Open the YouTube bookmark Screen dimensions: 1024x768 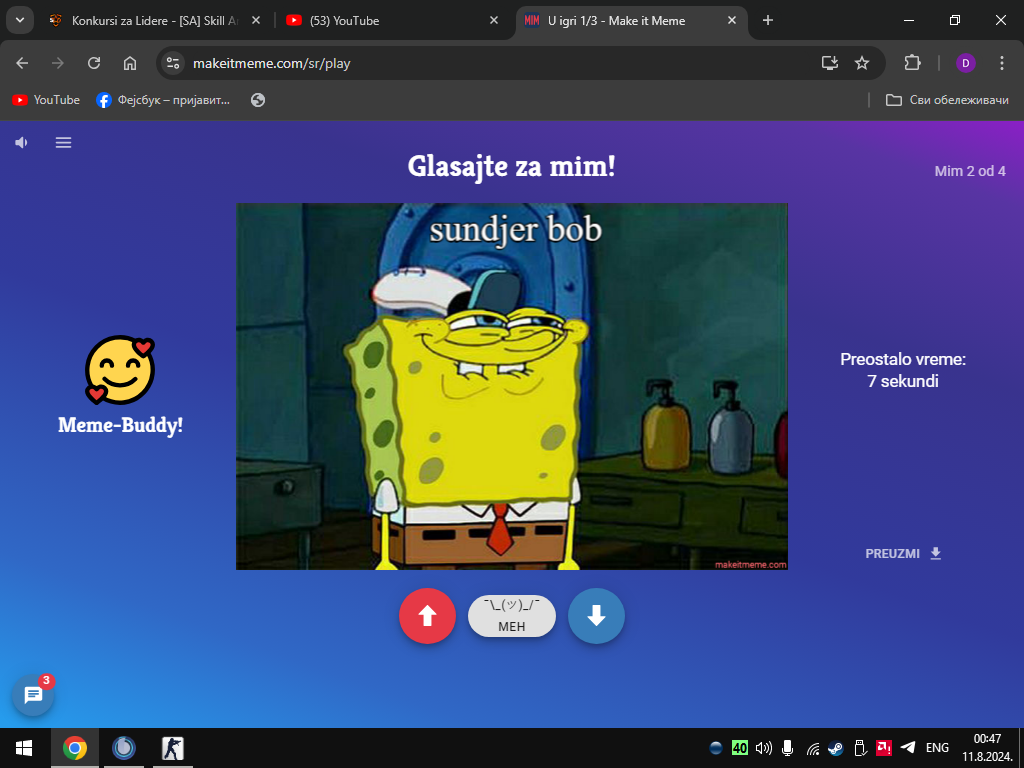(x=46, y=100)
